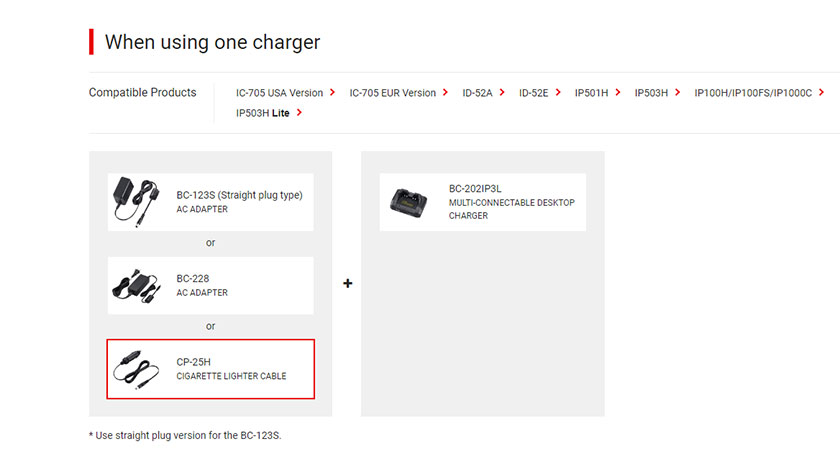Click the red chevron beside IP503H Lite
Image resolution: width=840 pixels, height=472 pixels.
pyautogui.click(x=299, y=113)
